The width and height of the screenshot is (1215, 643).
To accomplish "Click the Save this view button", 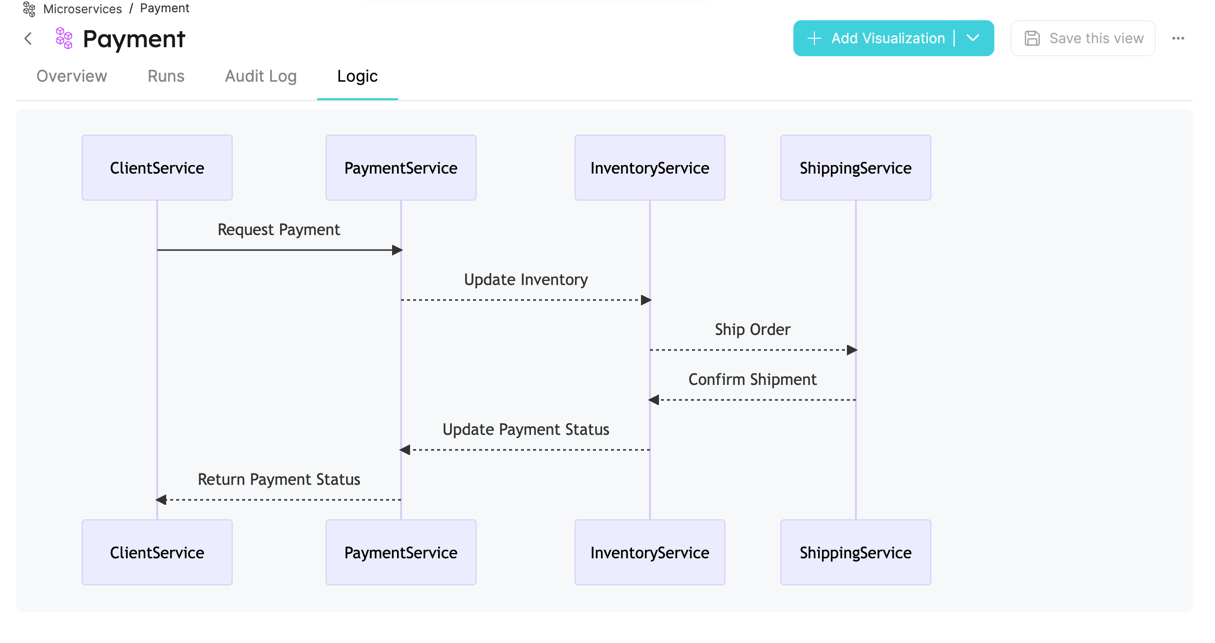I will [x=1083, y=38].
